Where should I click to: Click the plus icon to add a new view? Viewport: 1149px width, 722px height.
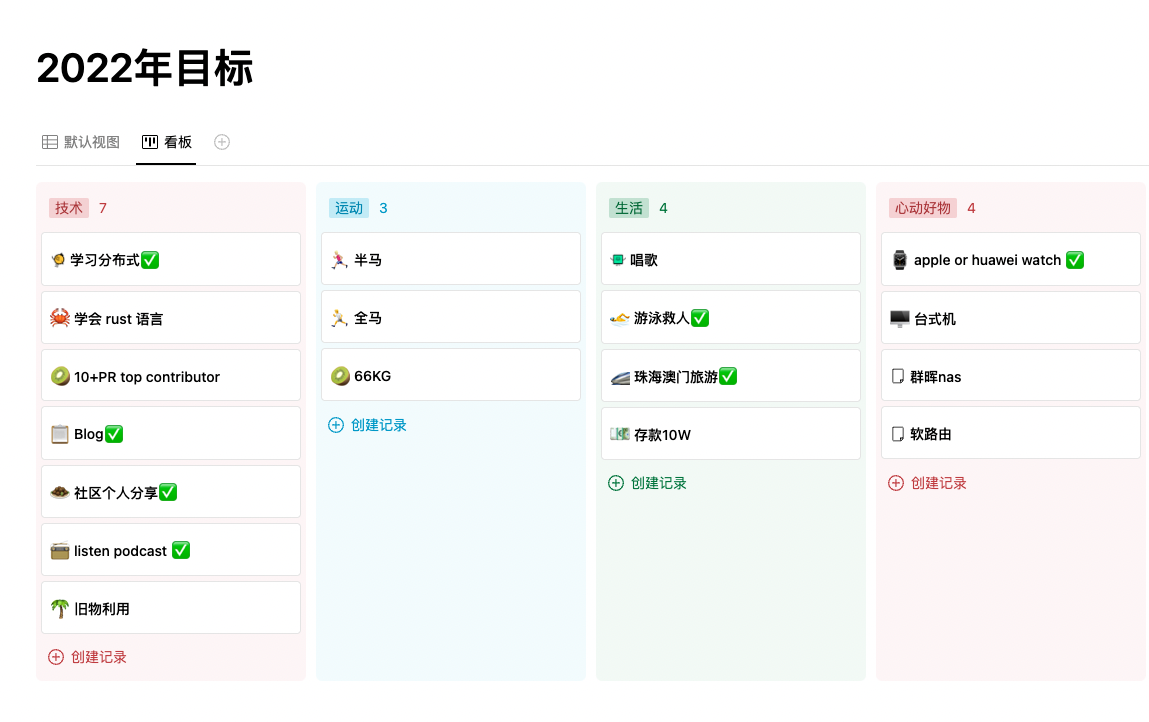(x=221, y=141)
